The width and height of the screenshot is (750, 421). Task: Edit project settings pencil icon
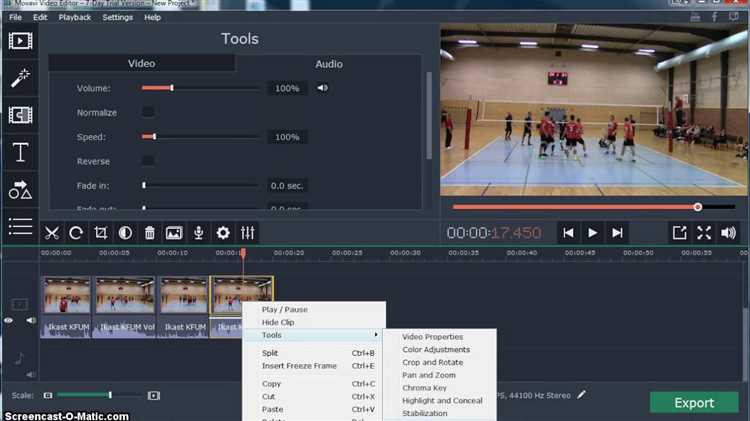click(581, 395)
